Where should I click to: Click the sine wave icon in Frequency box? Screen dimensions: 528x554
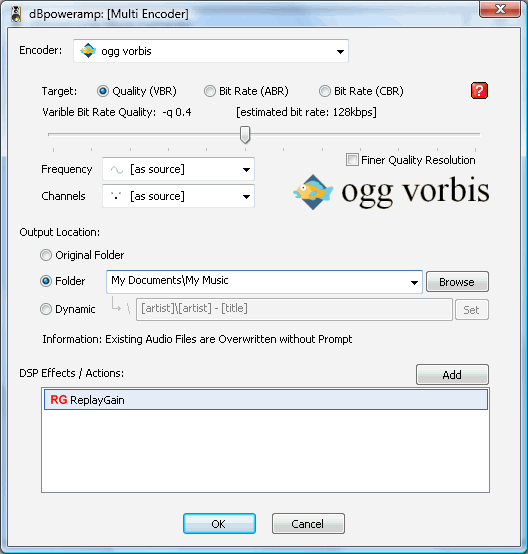pyautogui.click(x=117, y=170)
